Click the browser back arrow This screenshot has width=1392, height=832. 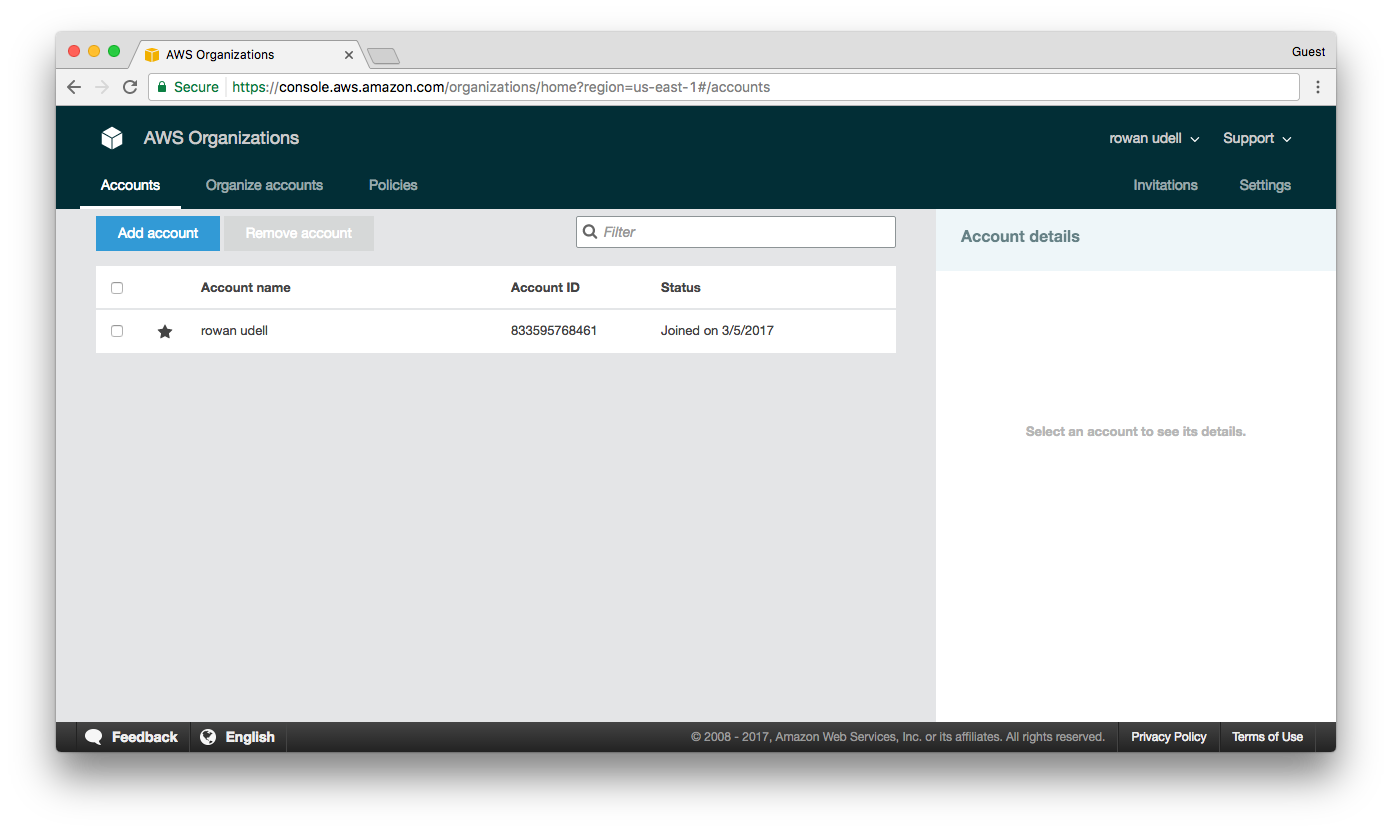point(74,87)
